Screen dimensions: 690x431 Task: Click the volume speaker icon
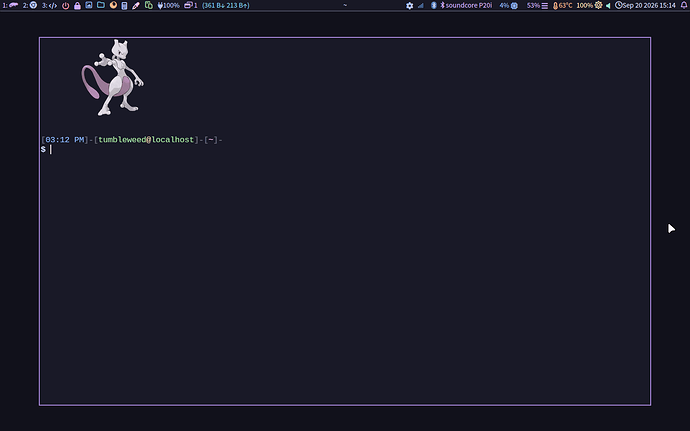(x=608, y=5)
